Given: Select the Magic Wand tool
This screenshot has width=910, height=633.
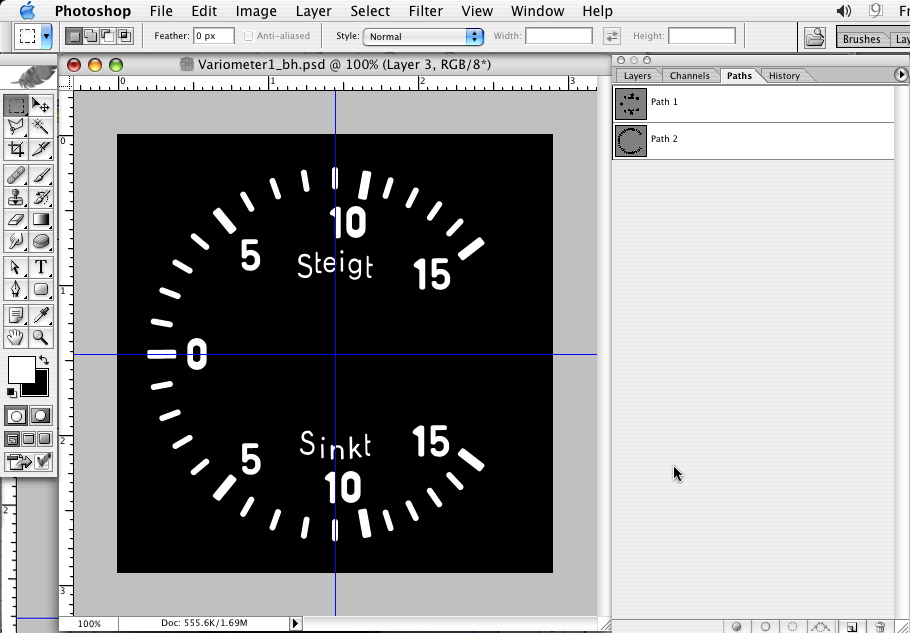Looking at the screenshot, I should 41,127.
